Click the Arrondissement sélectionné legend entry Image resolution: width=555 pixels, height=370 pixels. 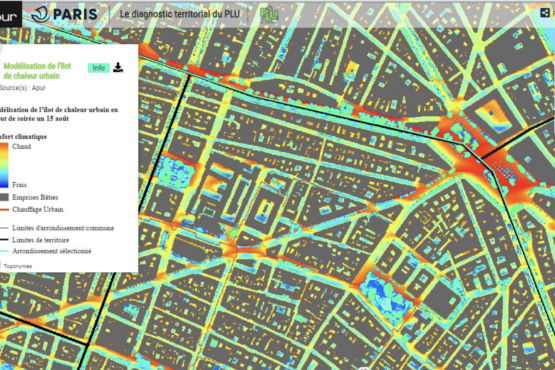[52, 251]
